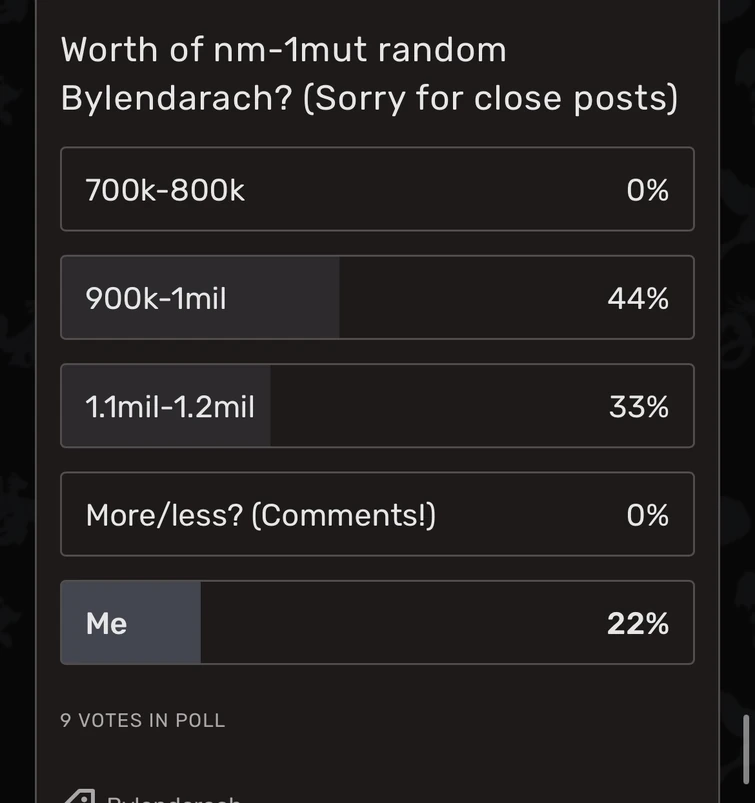This screenshot has width=755, height=803.
Task: Click the 0% beside More/less? (Comments!)
Action: click(647, 515)
